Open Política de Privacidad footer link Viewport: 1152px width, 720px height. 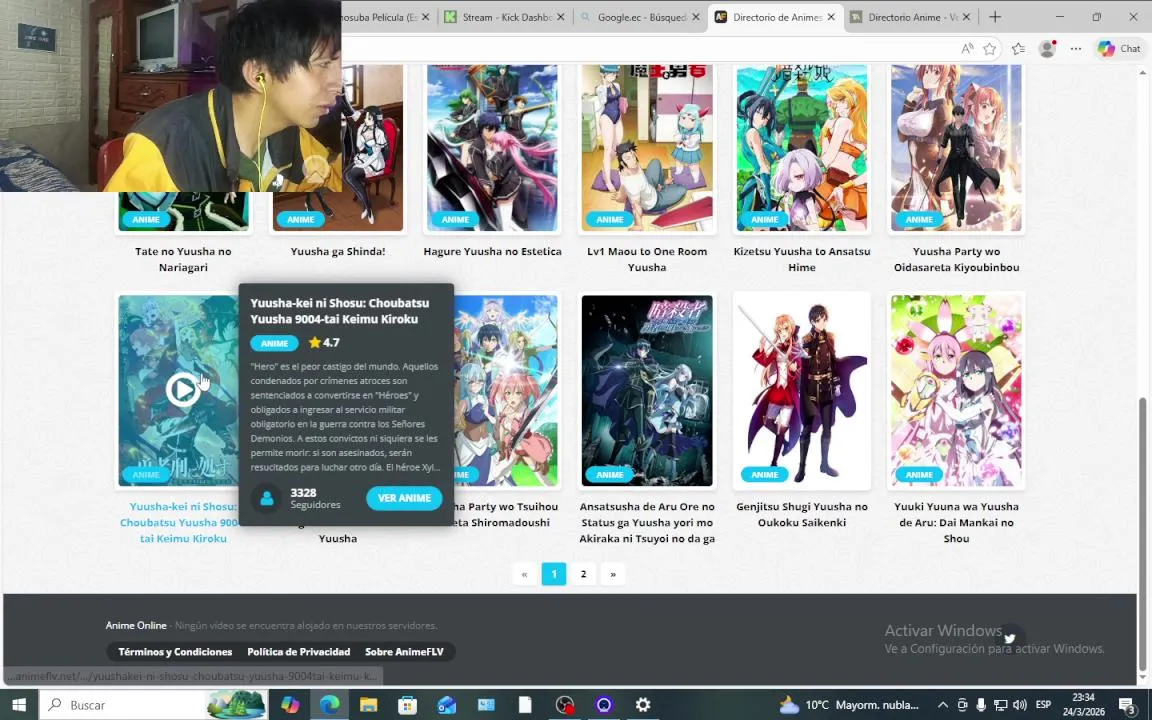coord(298,652)
